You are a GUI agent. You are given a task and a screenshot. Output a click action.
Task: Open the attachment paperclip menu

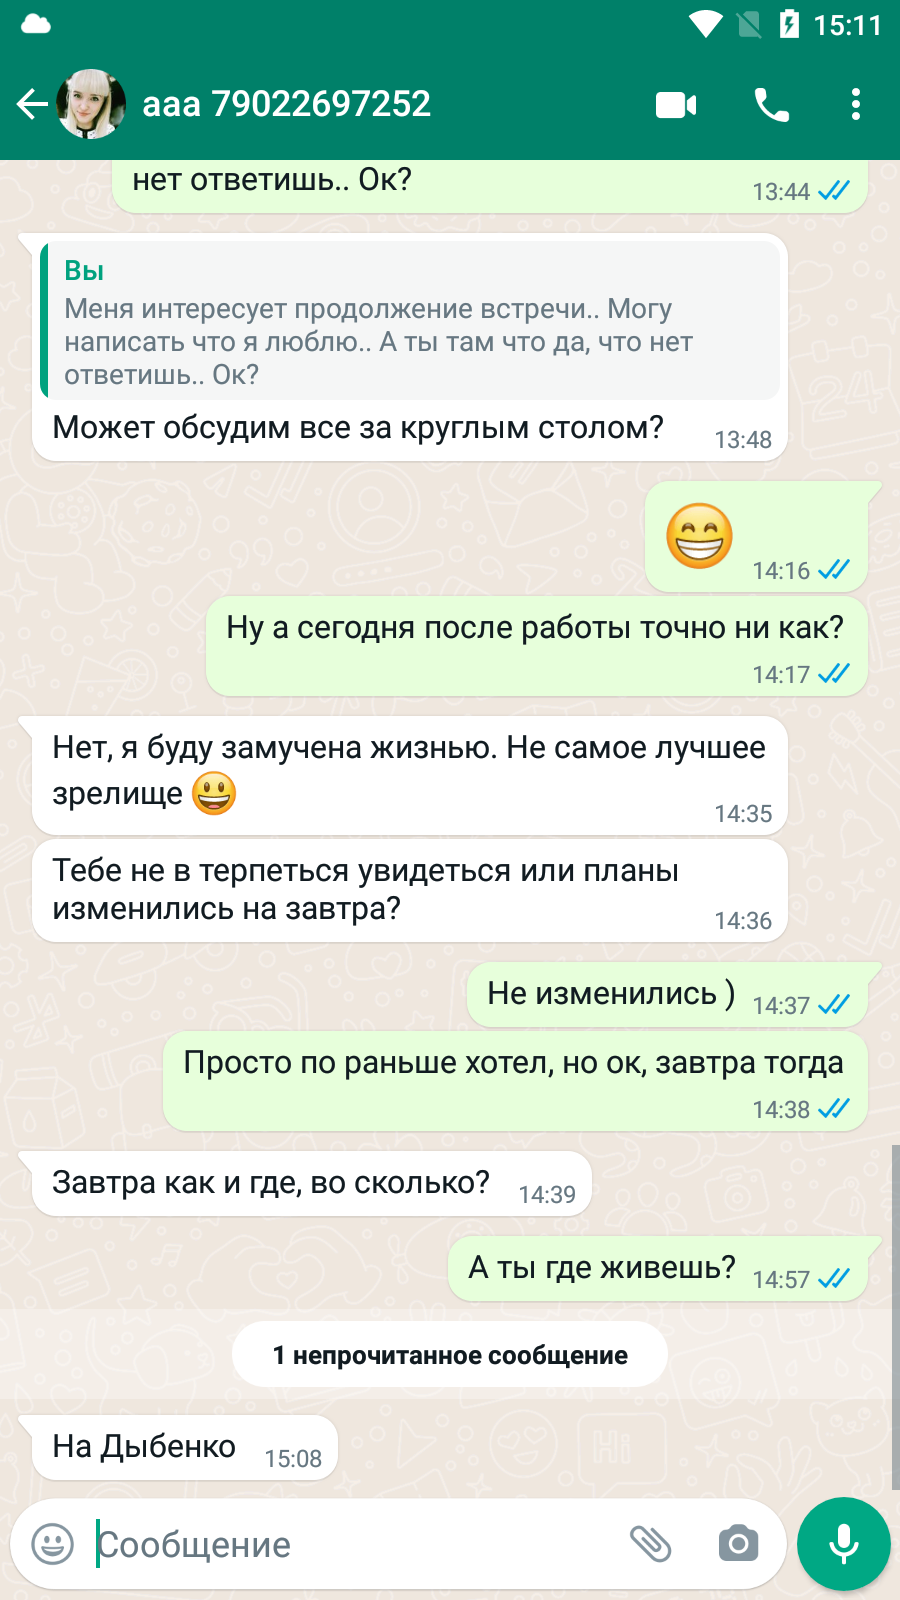[x=650, y=1544]
